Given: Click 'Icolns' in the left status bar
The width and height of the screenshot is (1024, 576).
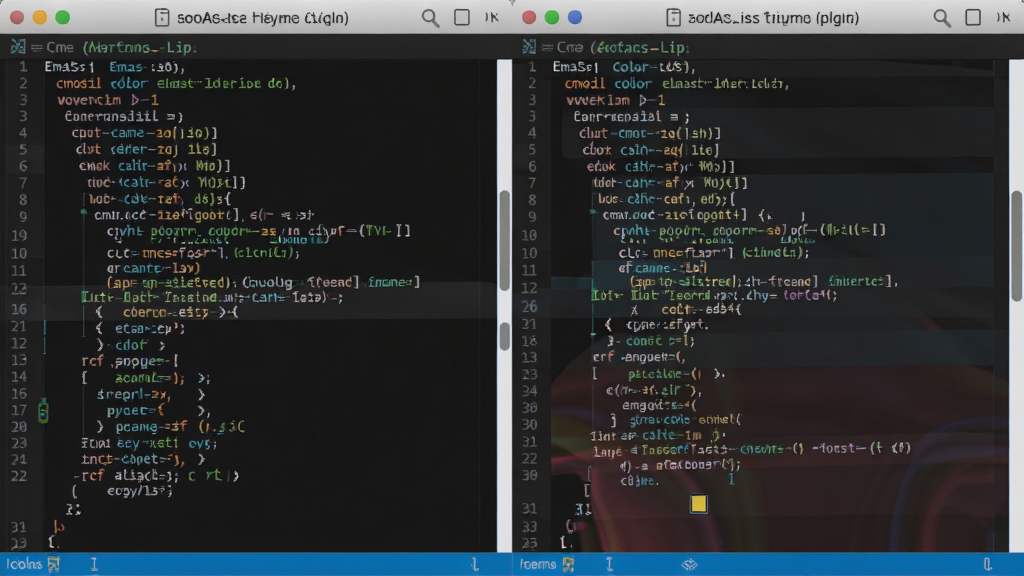Looking at the screenshot, I should pos(24,564).
